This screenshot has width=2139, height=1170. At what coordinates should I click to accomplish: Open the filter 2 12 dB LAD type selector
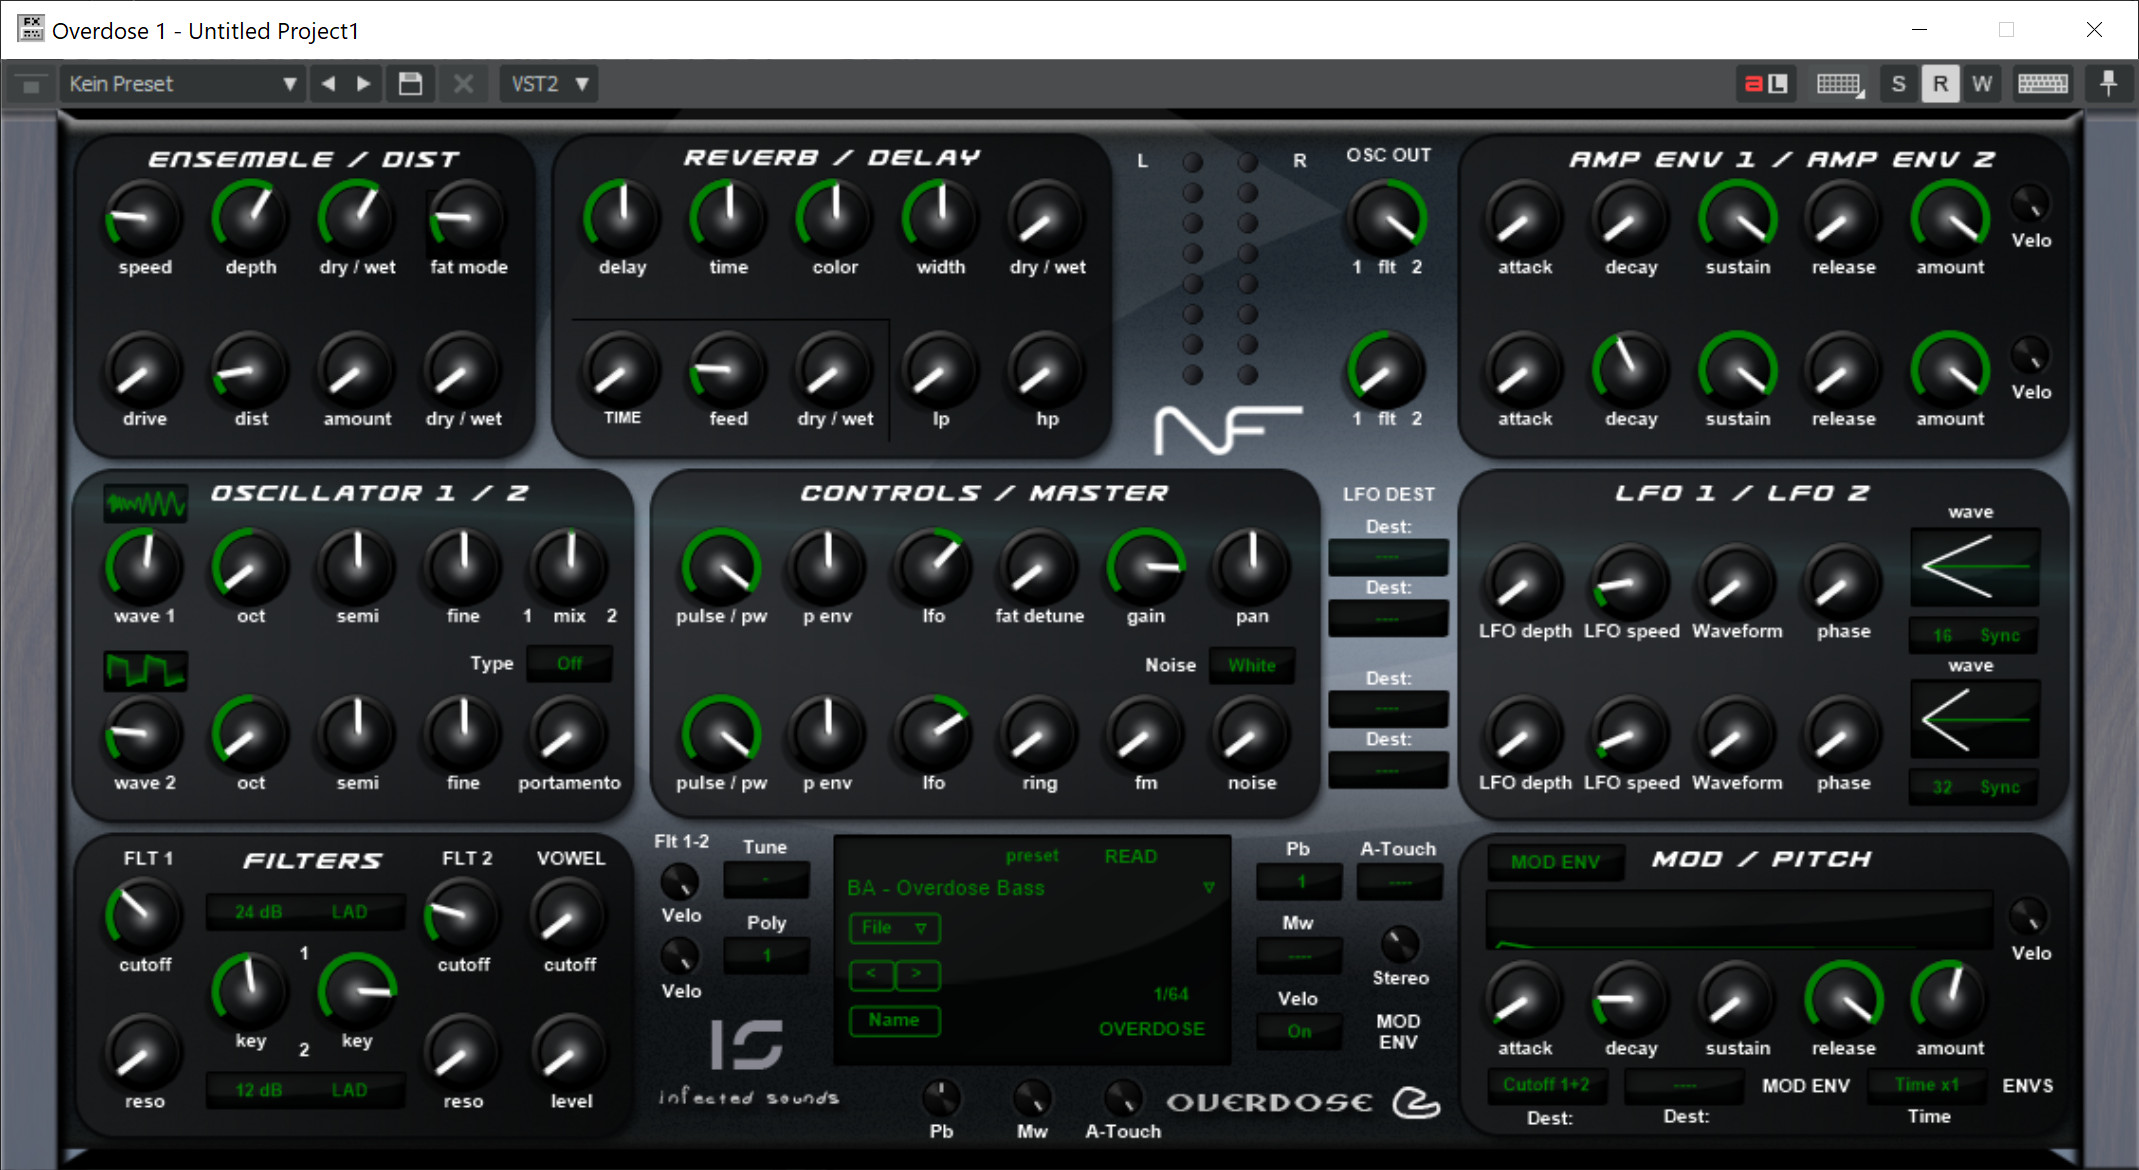305,1090
